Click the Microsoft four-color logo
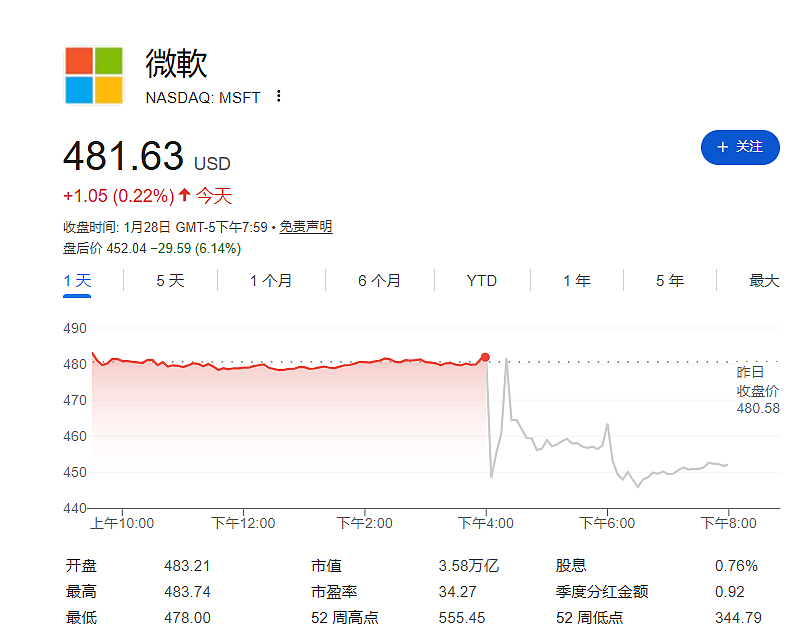The image size is (794, 640). pos(94,75)
